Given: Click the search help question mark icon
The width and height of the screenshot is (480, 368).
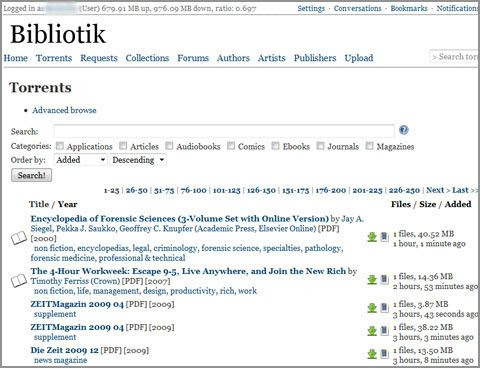Looking at the screenshot, I should click(x=404, y=130).
